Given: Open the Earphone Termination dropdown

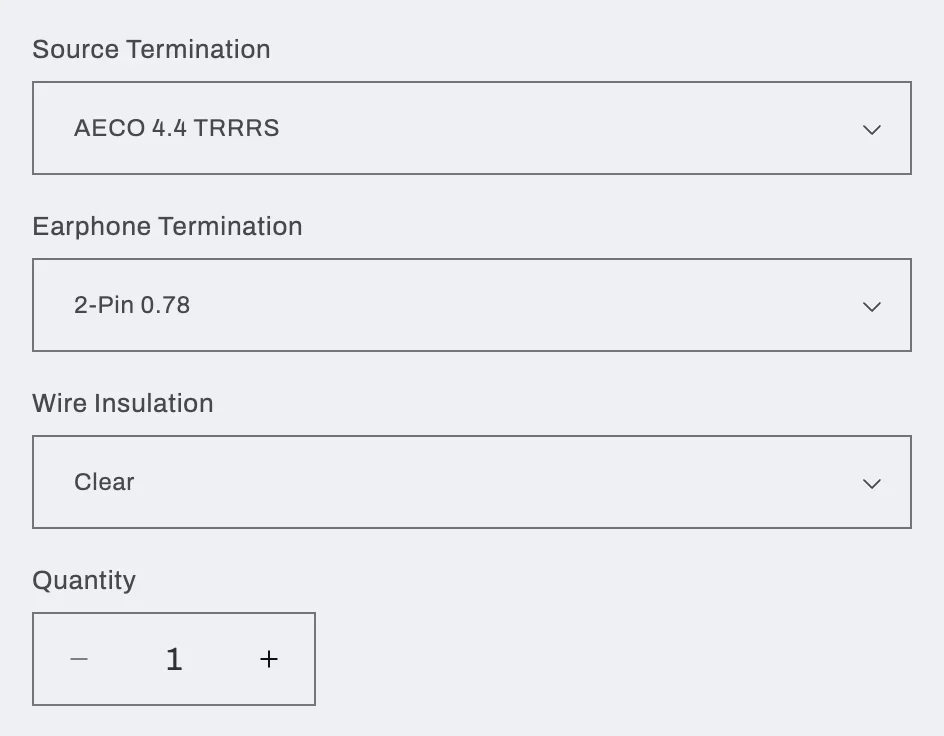Looking at the screenshot, I should point(471,305).
